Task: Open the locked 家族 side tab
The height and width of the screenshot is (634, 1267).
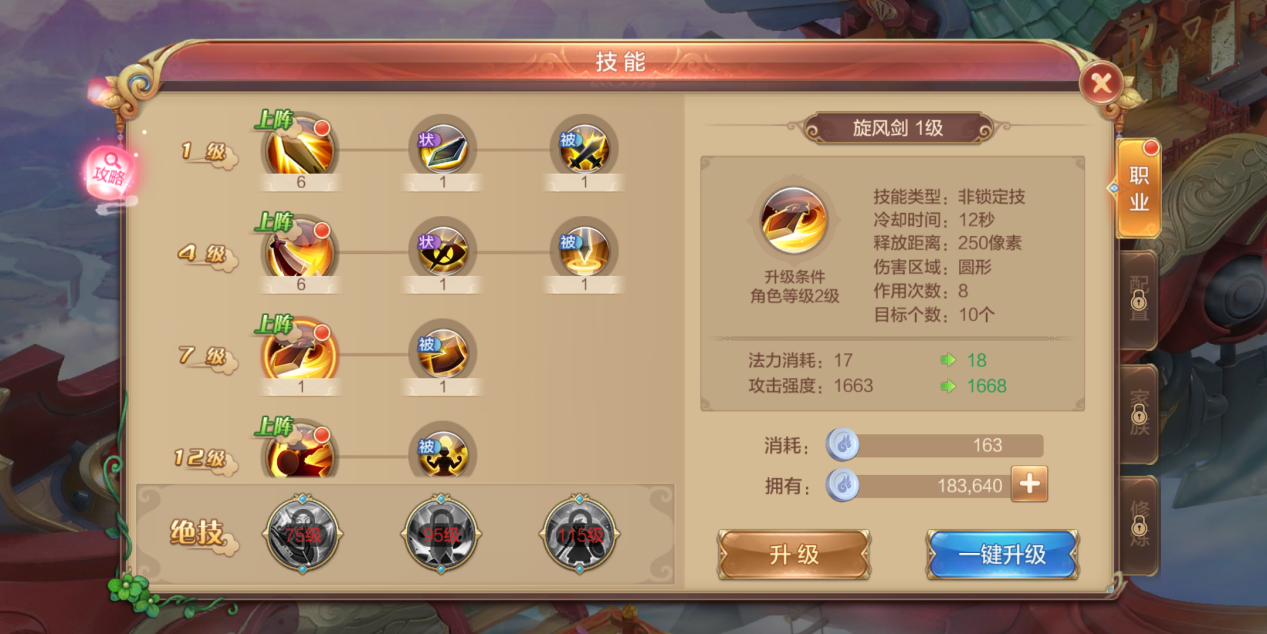Action: click(x=1139, y=413)
